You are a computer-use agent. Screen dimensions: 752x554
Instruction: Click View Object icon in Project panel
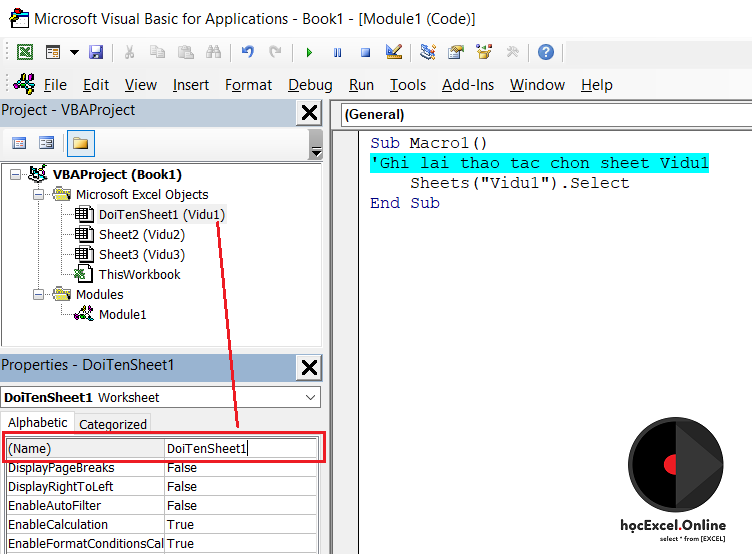tap(47, 143)
